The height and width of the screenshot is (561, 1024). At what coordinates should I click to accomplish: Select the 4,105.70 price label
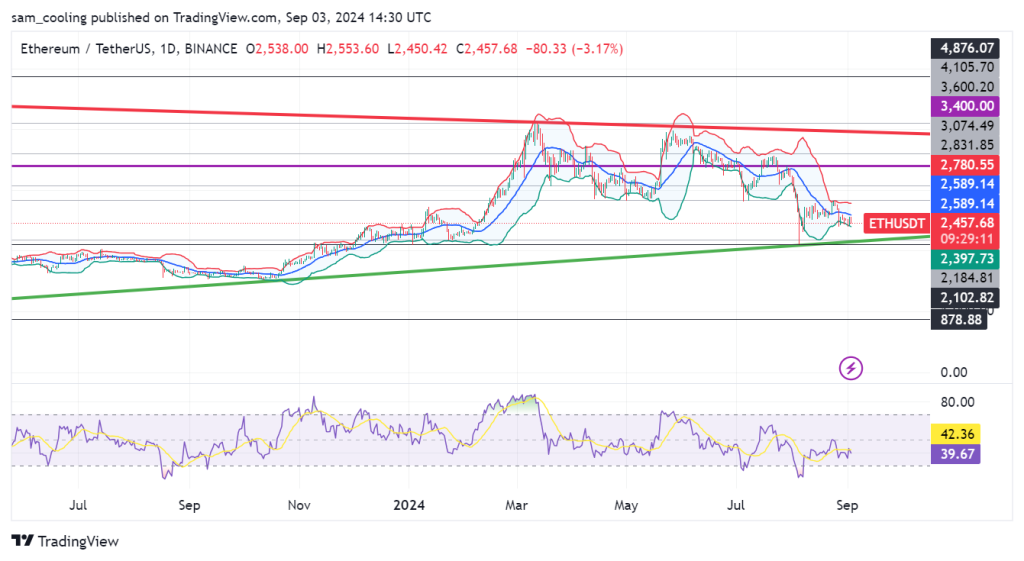[967, 67]
